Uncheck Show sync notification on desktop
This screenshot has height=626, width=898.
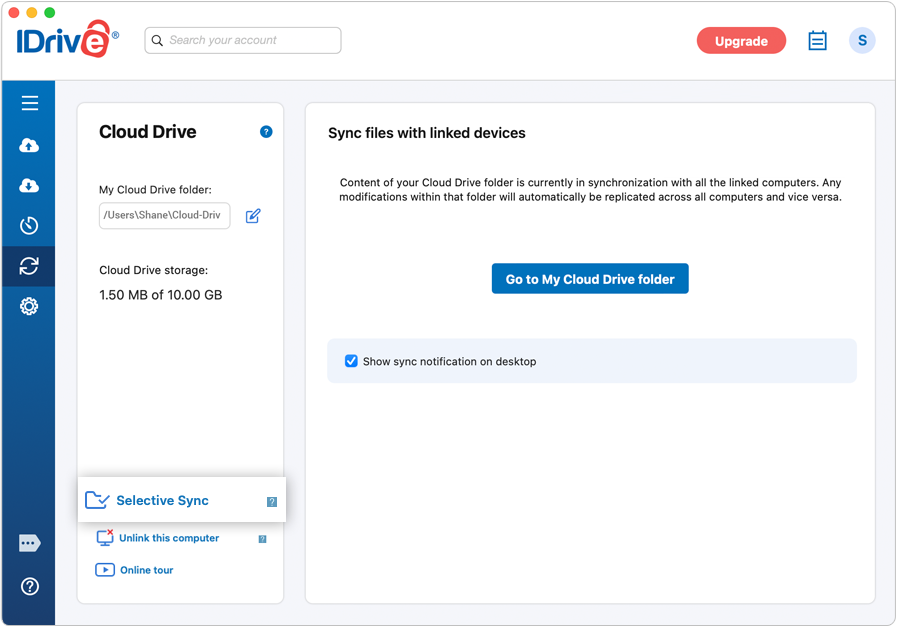[x=351, y=361]
